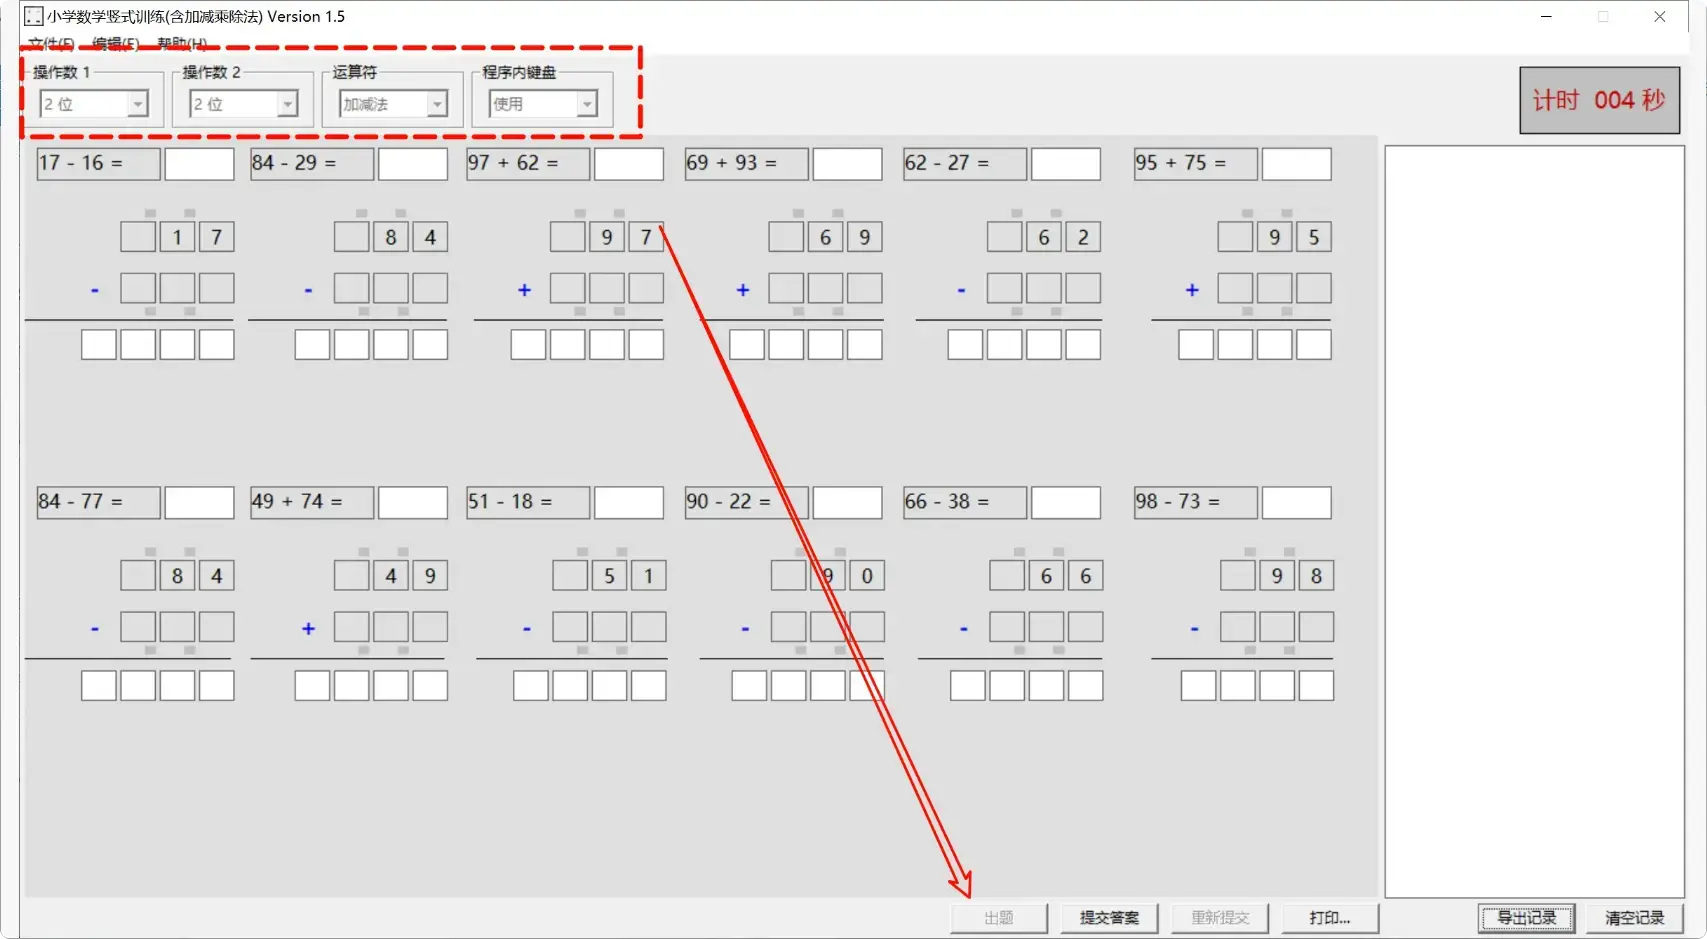The height and width of the screenshot is (939, 1707).
Task: Click the answer box for 17 - 16
Action: point(199,164)
